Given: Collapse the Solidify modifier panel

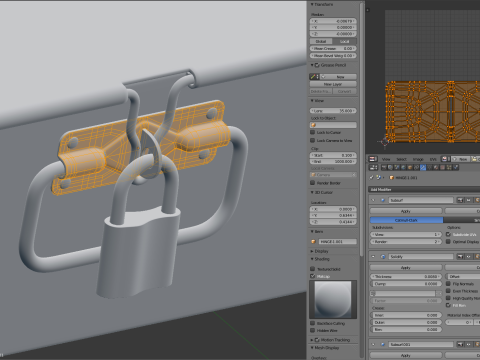Looking at the screenshot, I should [x=373, y=256].
